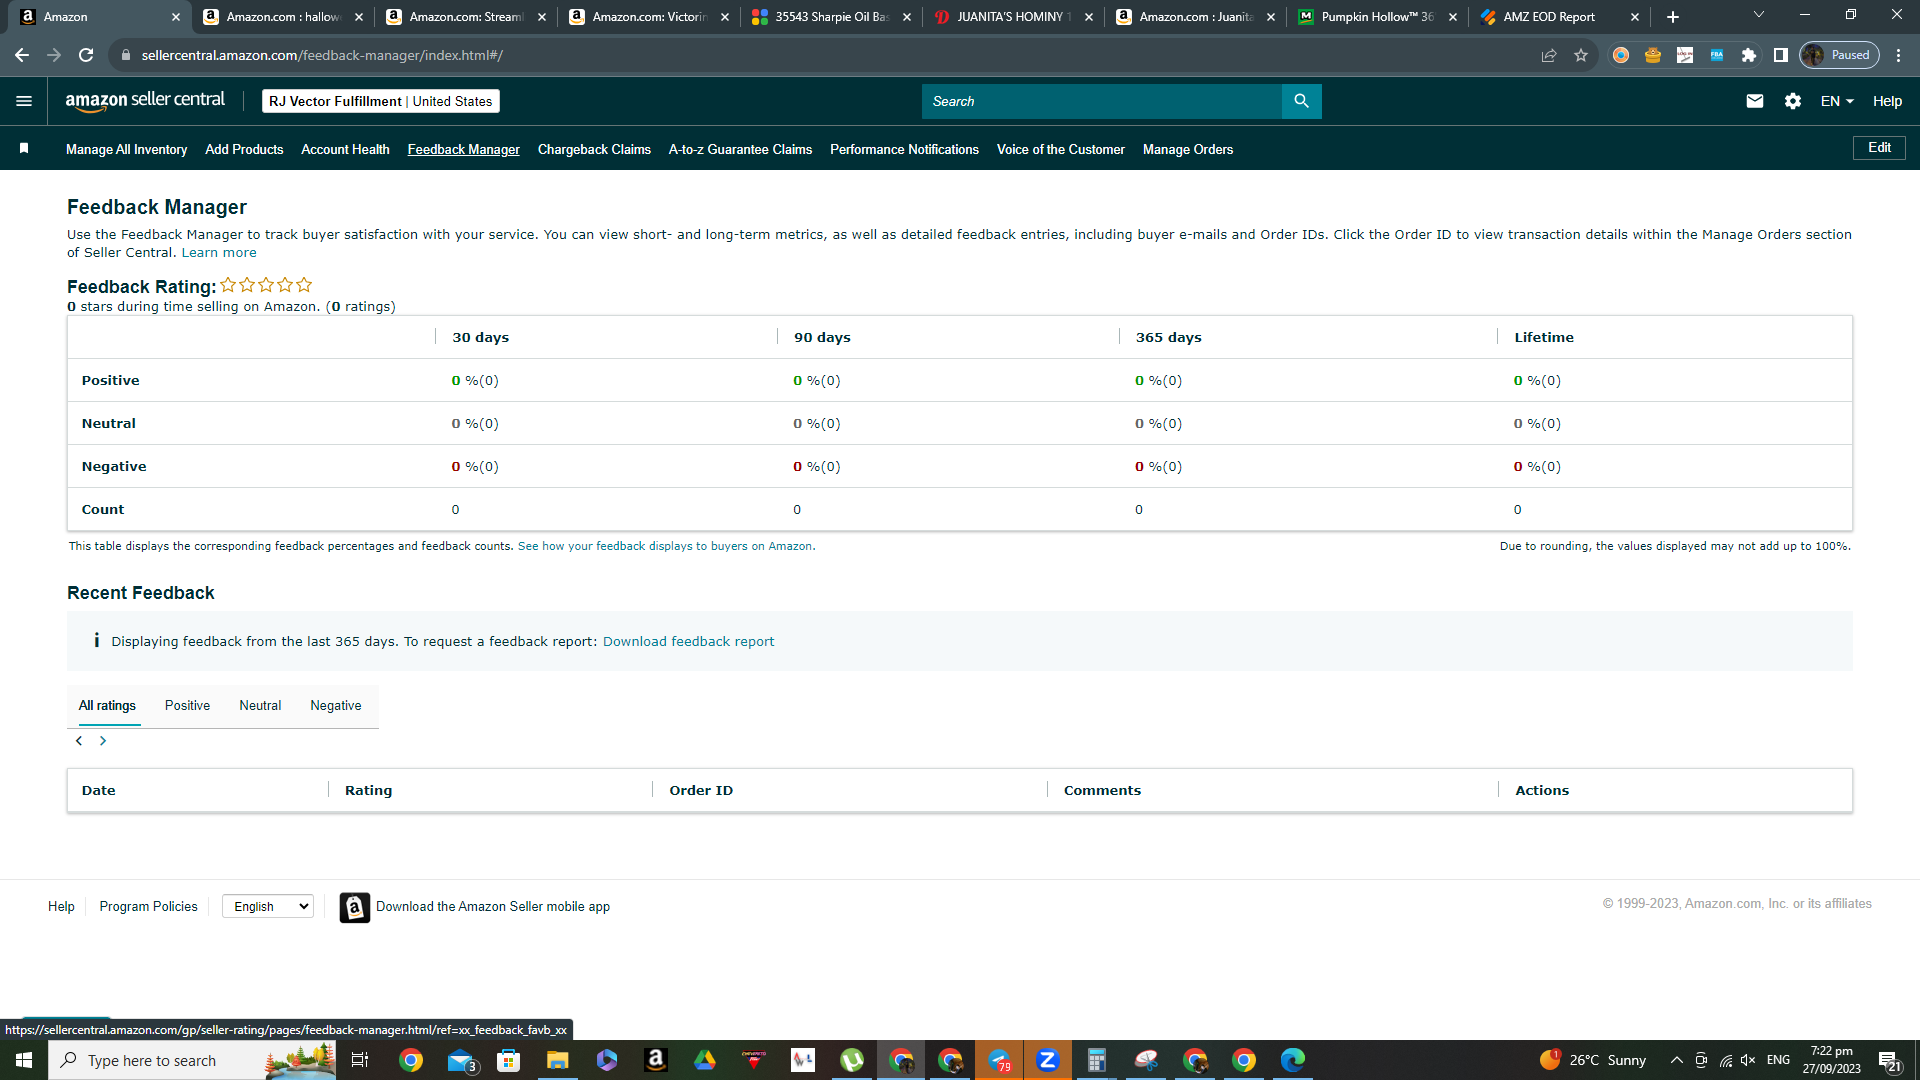Open Account Health page
The image size is (1920, 1080).
(345, 149)
